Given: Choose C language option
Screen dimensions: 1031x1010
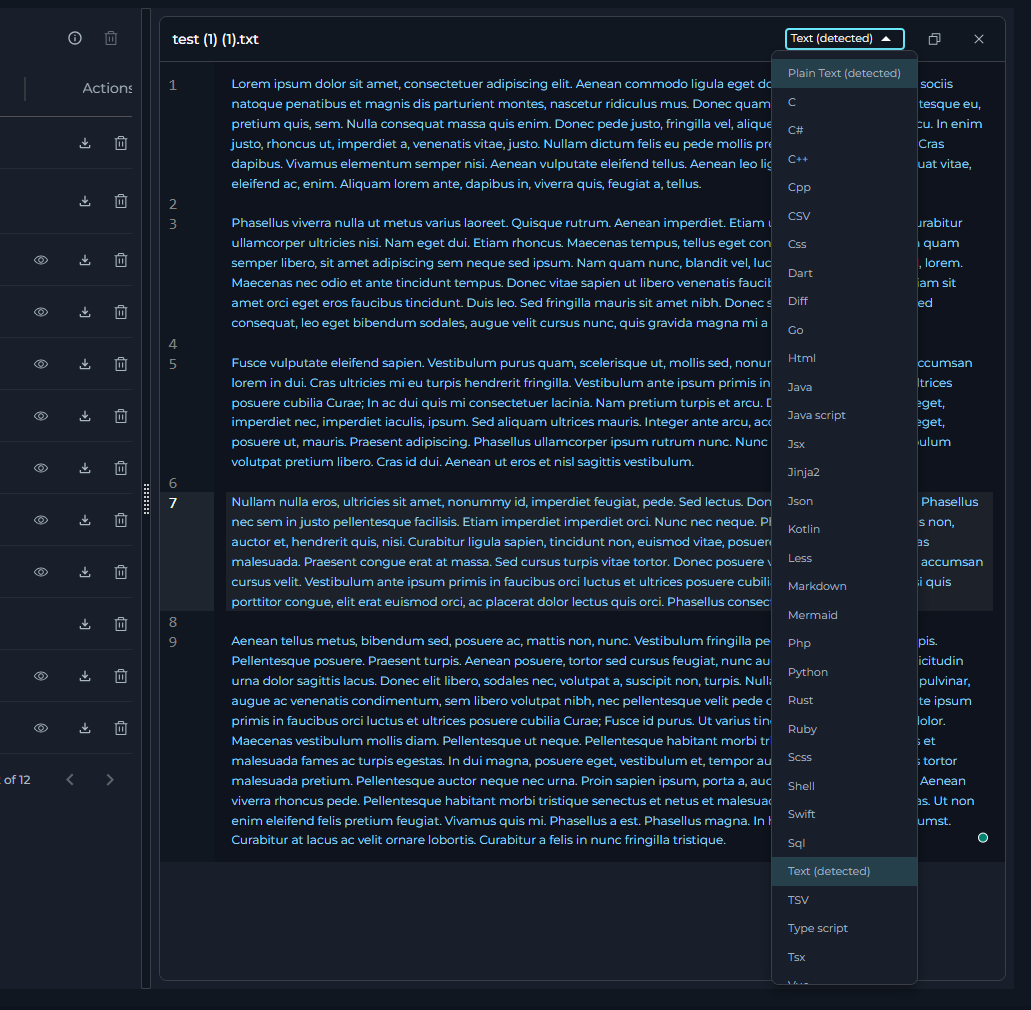Looking at the screenshot, I should coord(844,102).
